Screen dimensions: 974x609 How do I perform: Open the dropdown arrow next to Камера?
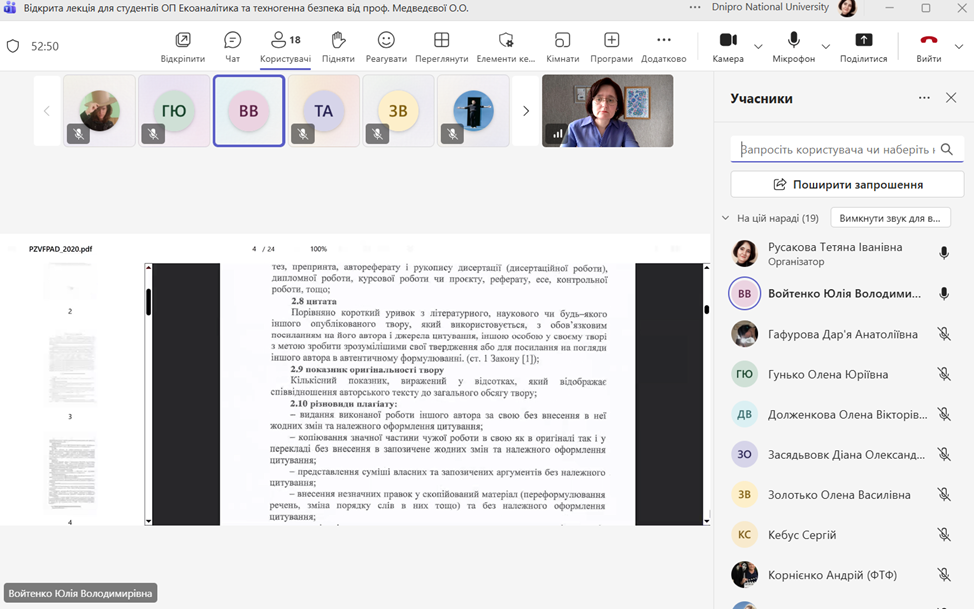click(x=758, y=46)
